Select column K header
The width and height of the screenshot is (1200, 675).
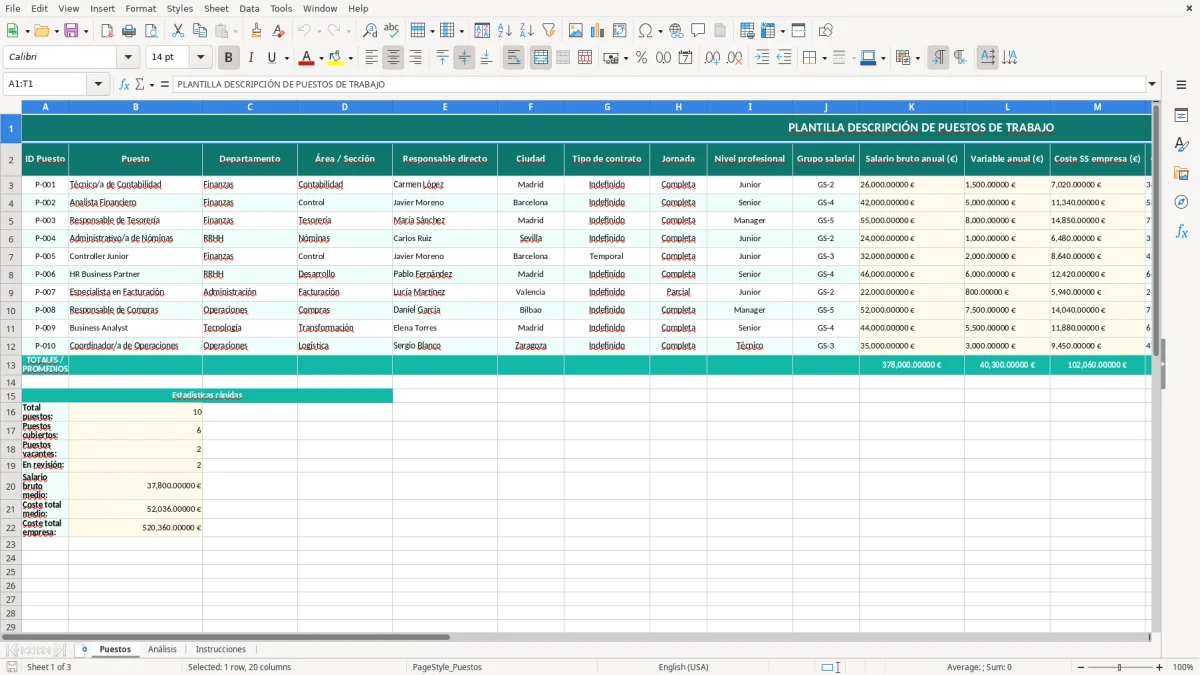click(x=911, y=106)
